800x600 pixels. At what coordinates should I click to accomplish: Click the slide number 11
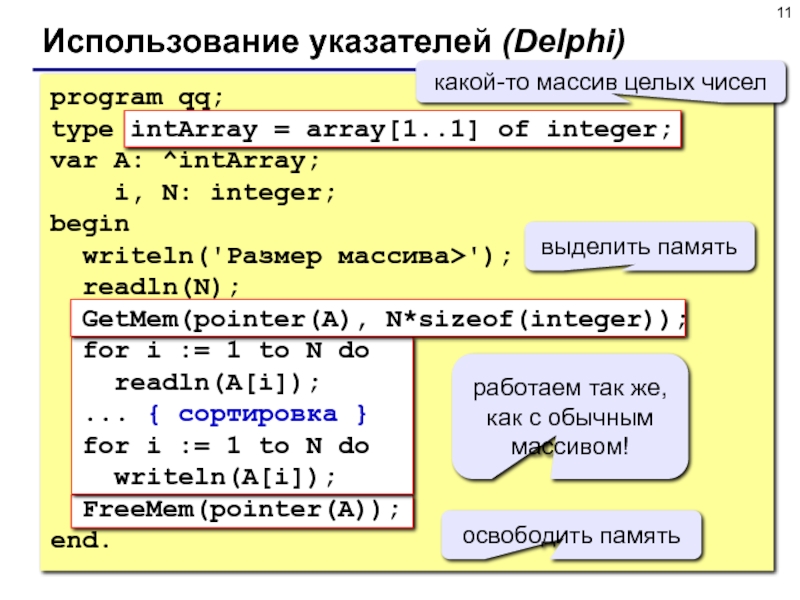click(x=784, y=12)
